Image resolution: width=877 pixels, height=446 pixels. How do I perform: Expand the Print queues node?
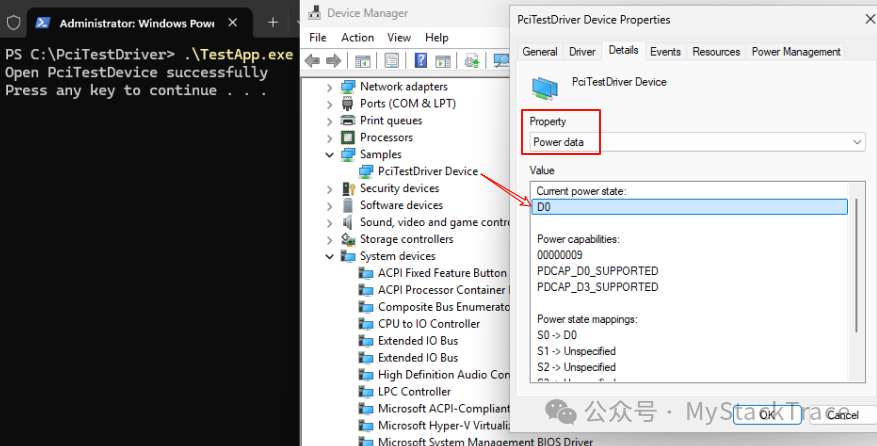click(329, 121)
